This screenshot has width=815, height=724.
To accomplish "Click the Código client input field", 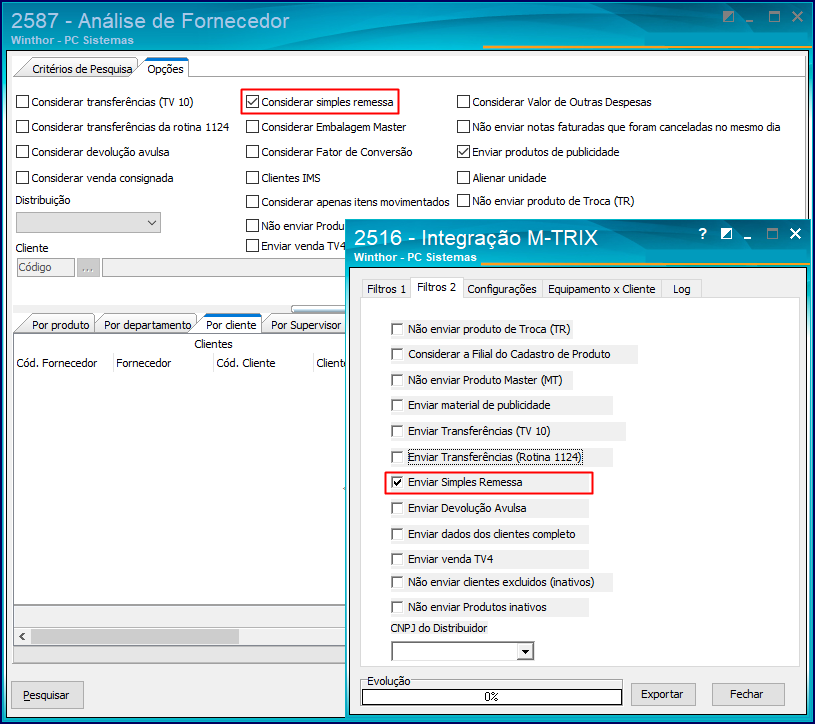I will 46,268.
